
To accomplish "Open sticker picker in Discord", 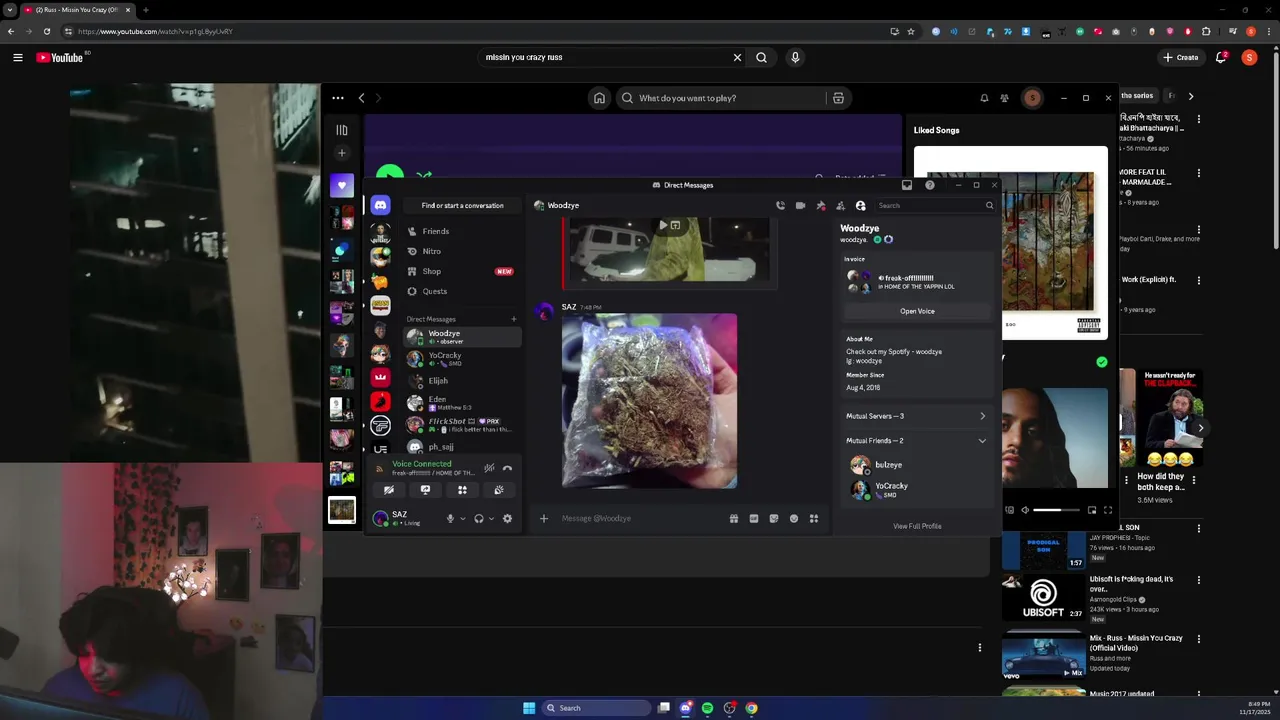I will 774,518.
